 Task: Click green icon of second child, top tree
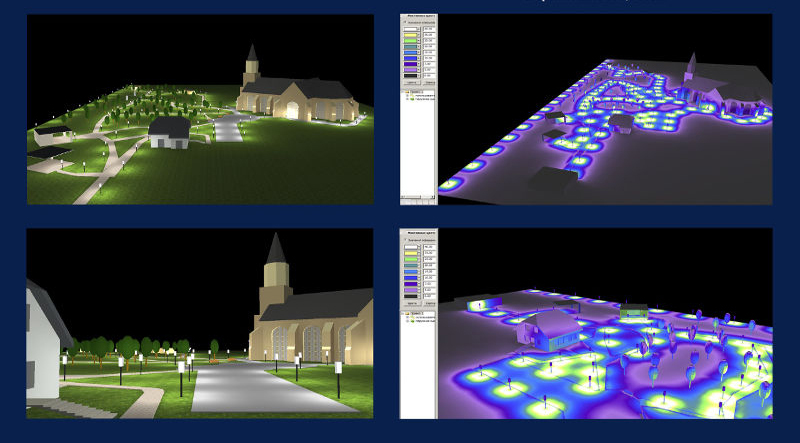point(412,99)
